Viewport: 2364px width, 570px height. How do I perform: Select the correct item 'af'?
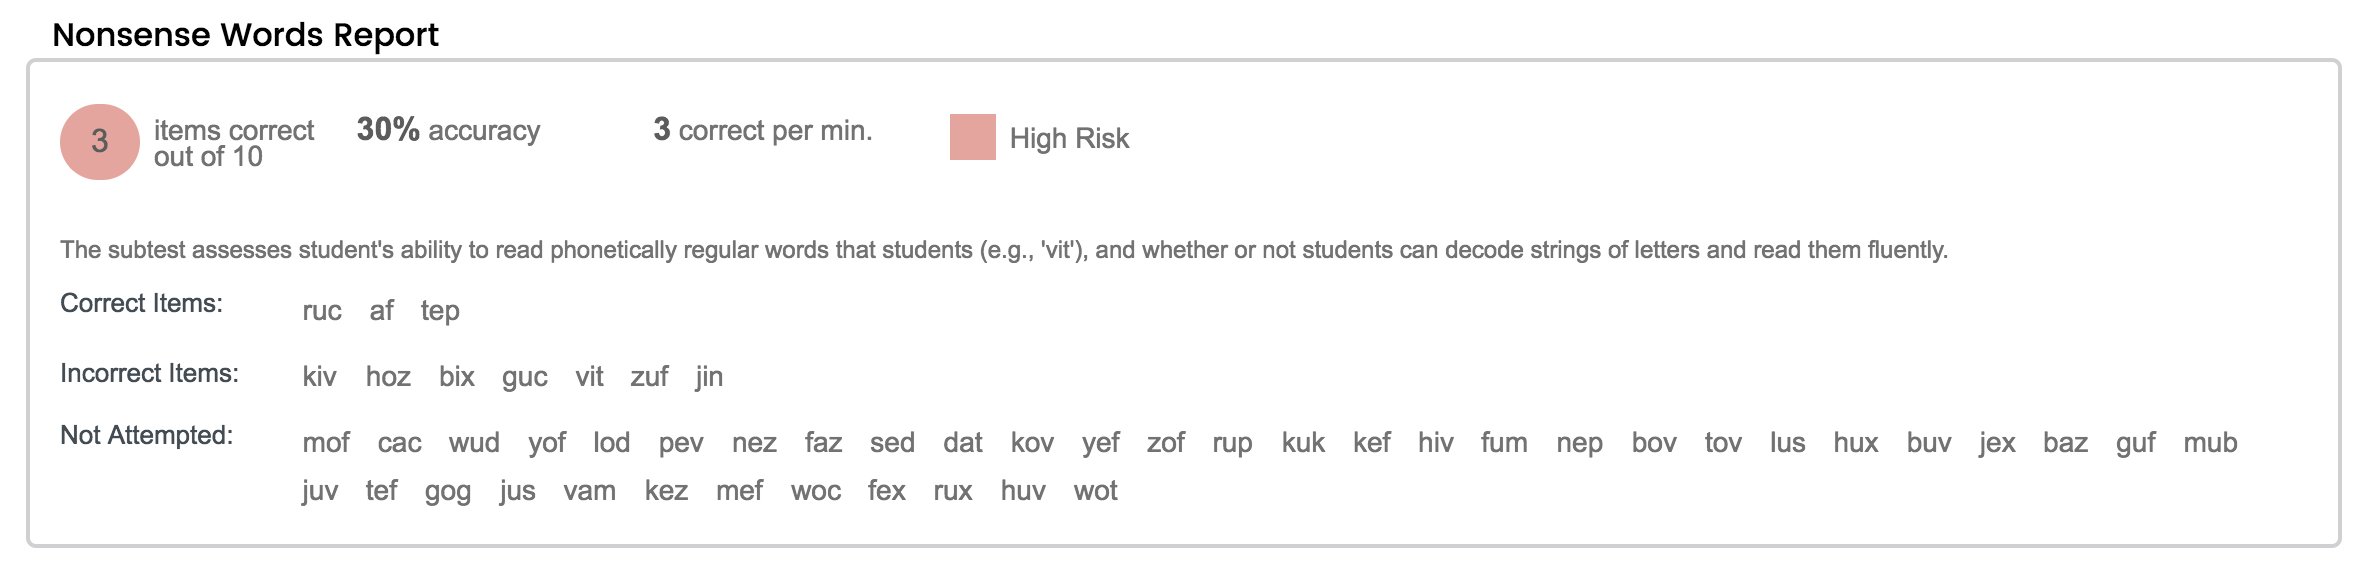pos(381,311)
